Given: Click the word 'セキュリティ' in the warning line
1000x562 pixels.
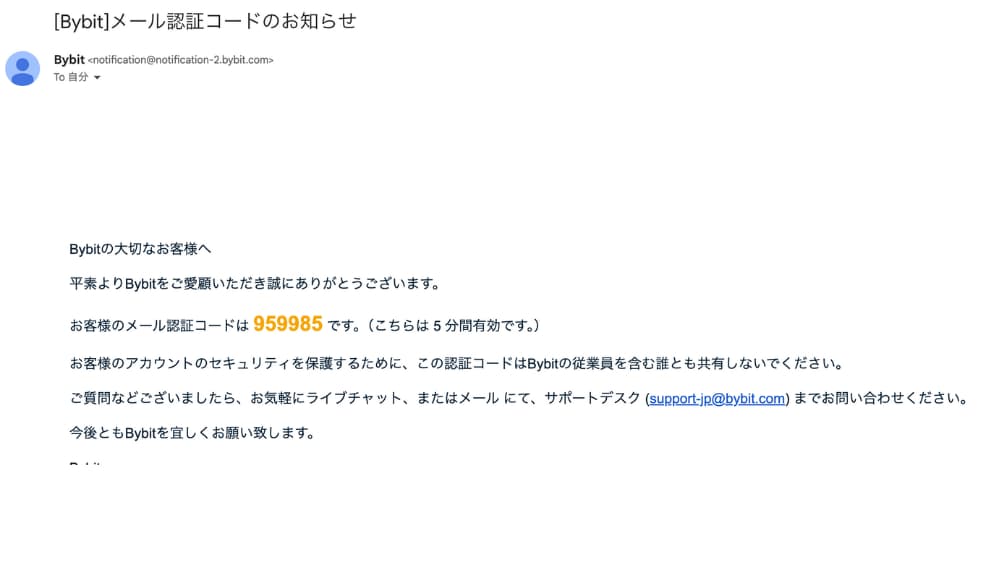Looking at the screenshot, I should coord(250,364).
